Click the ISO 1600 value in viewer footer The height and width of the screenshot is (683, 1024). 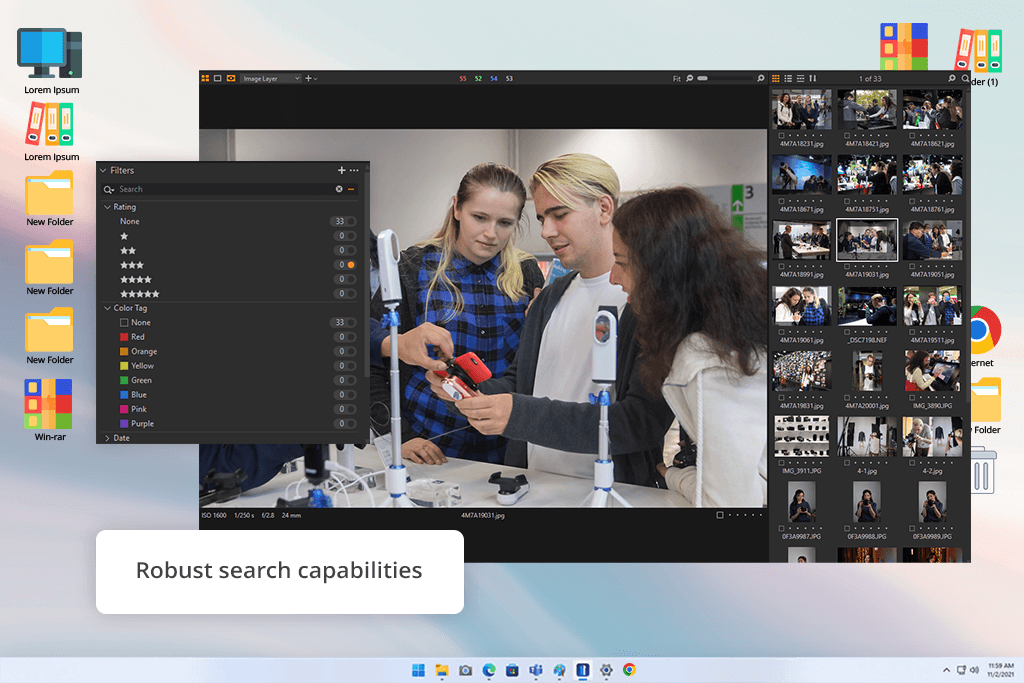(x=214, y=516)
